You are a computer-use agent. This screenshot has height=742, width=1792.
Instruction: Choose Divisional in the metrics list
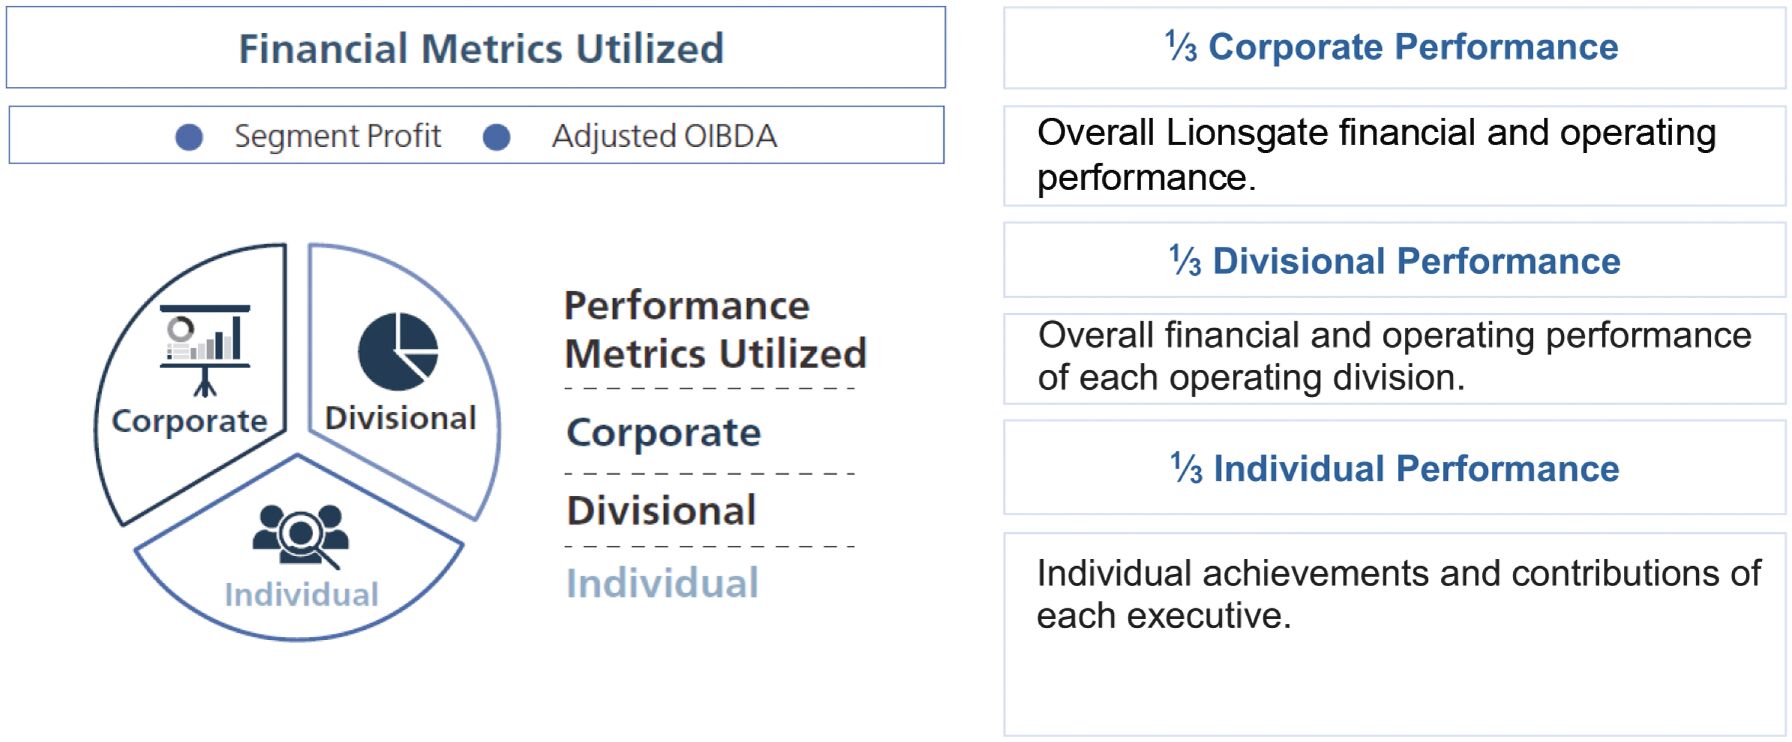coord(661,511)
